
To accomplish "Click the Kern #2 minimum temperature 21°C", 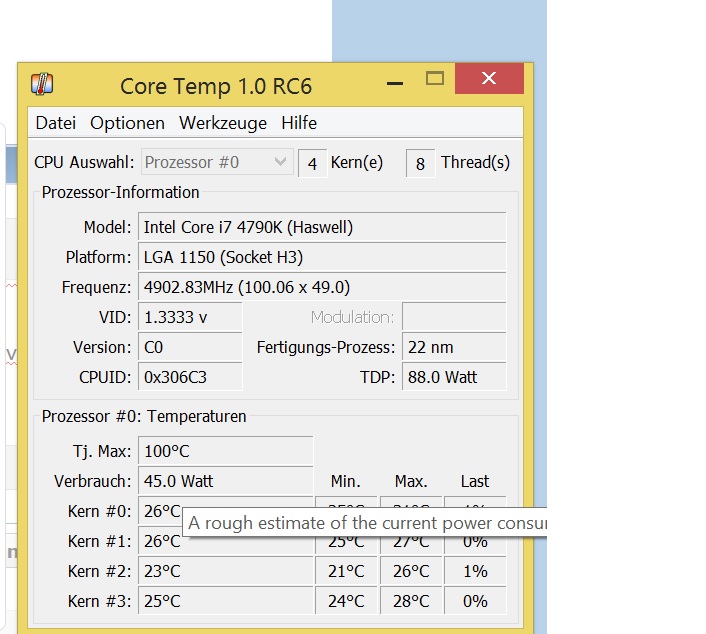I will click(x=346, y=571).
